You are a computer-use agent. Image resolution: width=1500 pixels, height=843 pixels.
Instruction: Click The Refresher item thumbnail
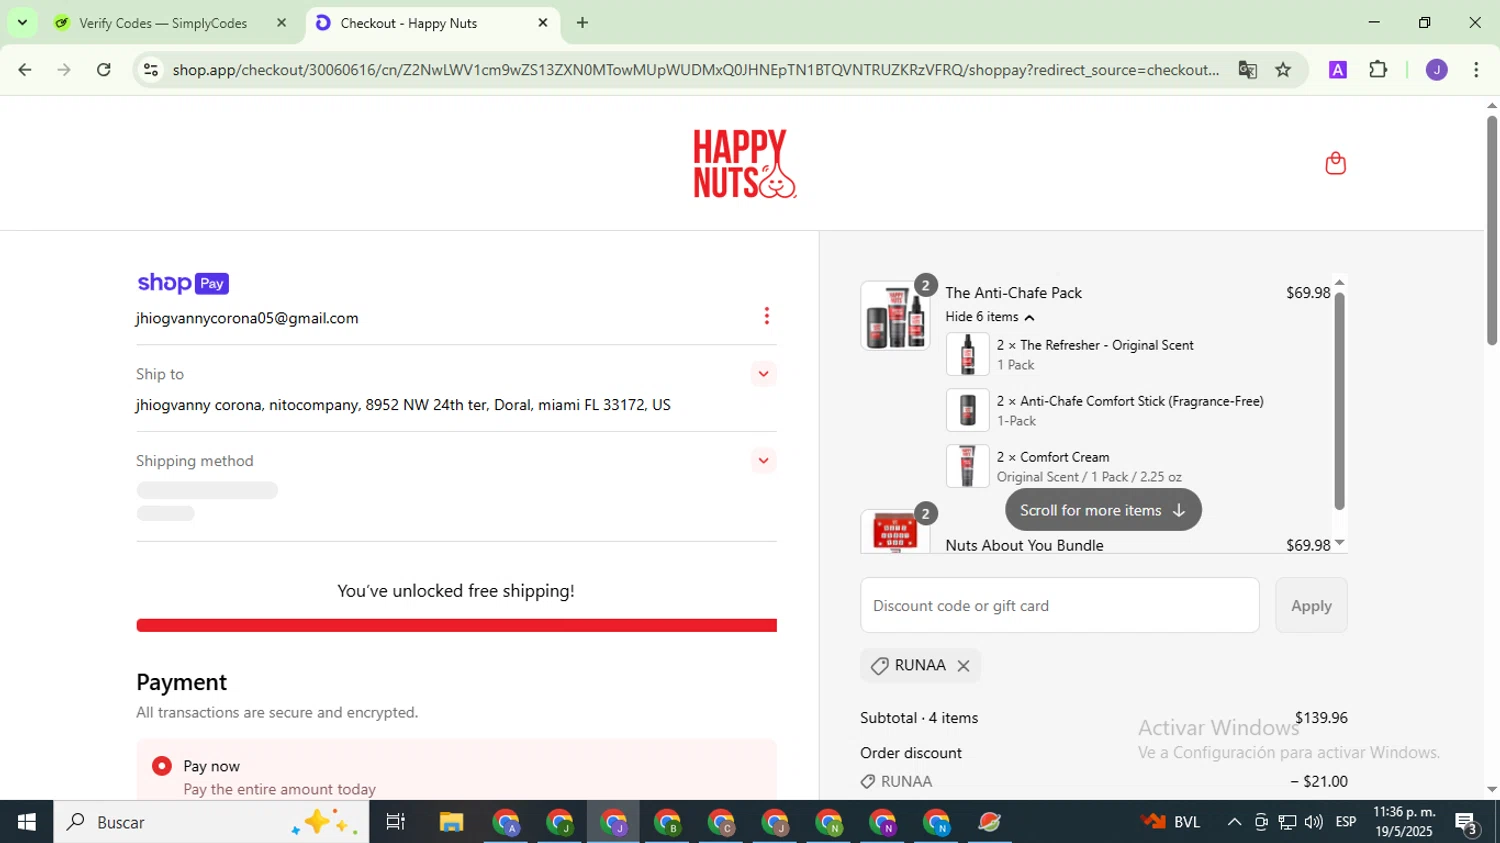coord(967,354)
